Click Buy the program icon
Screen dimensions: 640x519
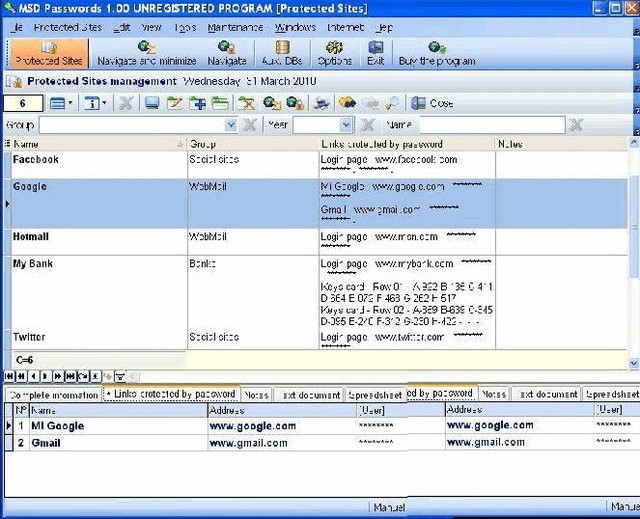[436, 53]
